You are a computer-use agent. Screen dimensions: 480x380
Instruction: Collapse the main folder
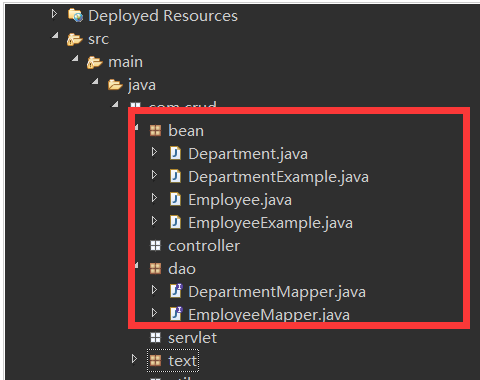75,59
